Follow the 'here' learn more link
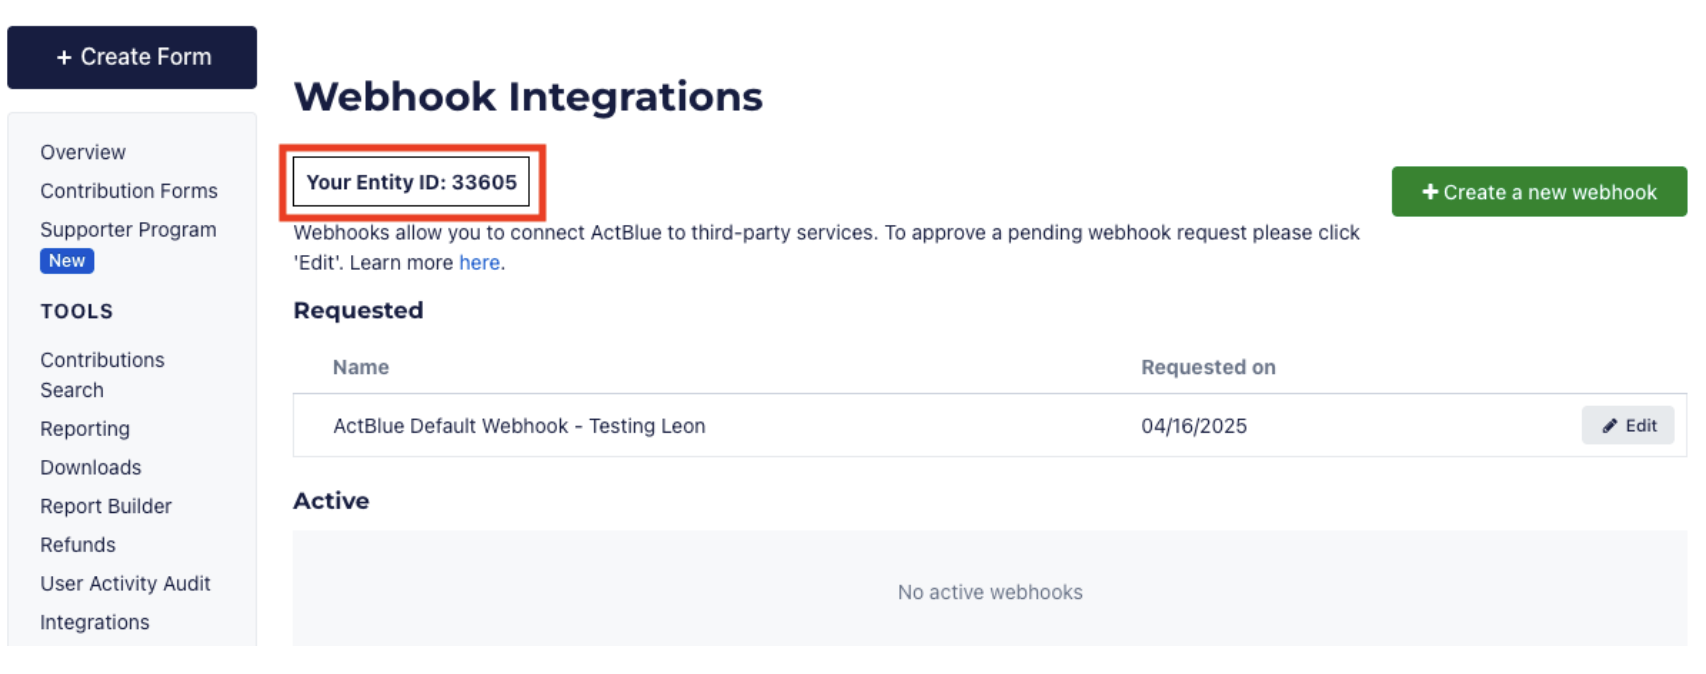 click(x=479, y=263)
